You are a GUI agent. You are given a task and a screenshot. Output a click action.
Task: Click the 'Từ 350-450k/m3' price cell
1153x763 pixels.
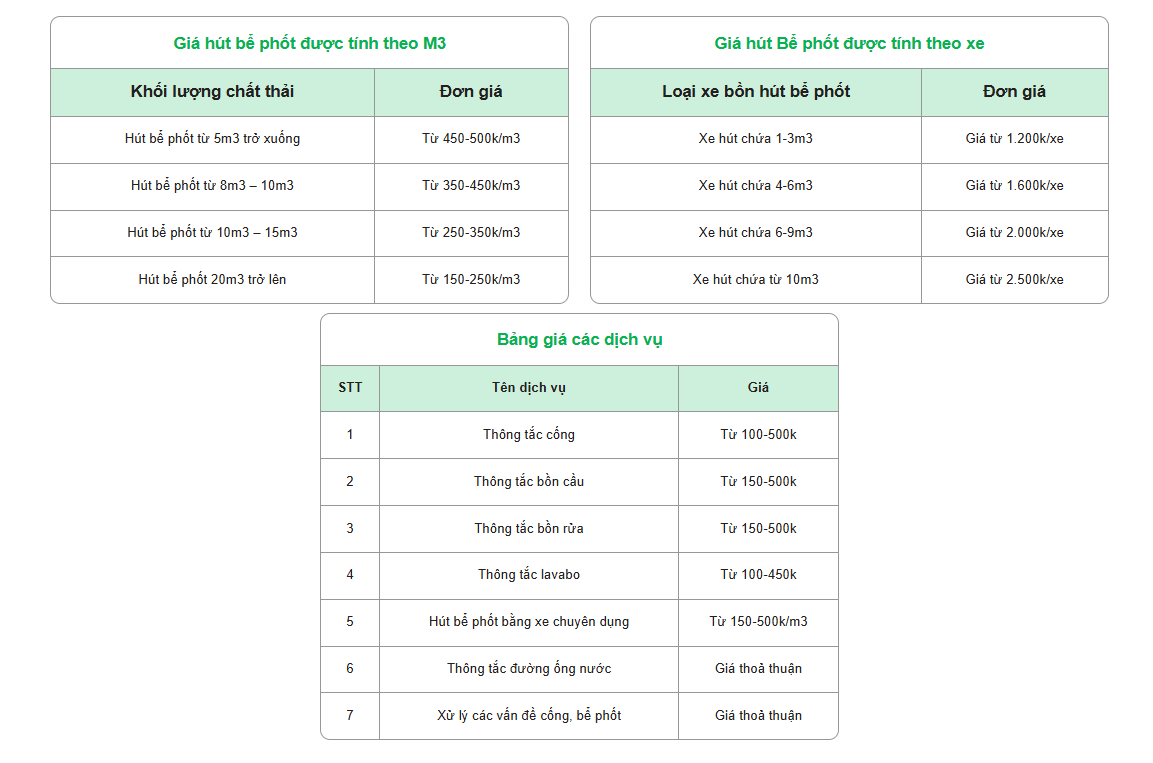click(471, 186)
